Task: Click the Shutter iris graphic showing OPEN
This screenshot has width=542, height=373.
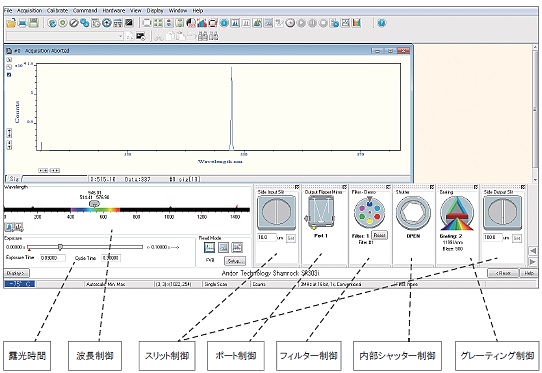Action: pyautogui.click(x=413, y=213)
